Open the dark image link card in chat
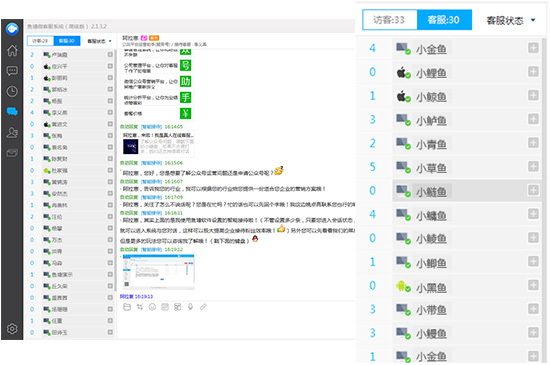This screenshot has height=365, width=550. [x=158, y=143]
